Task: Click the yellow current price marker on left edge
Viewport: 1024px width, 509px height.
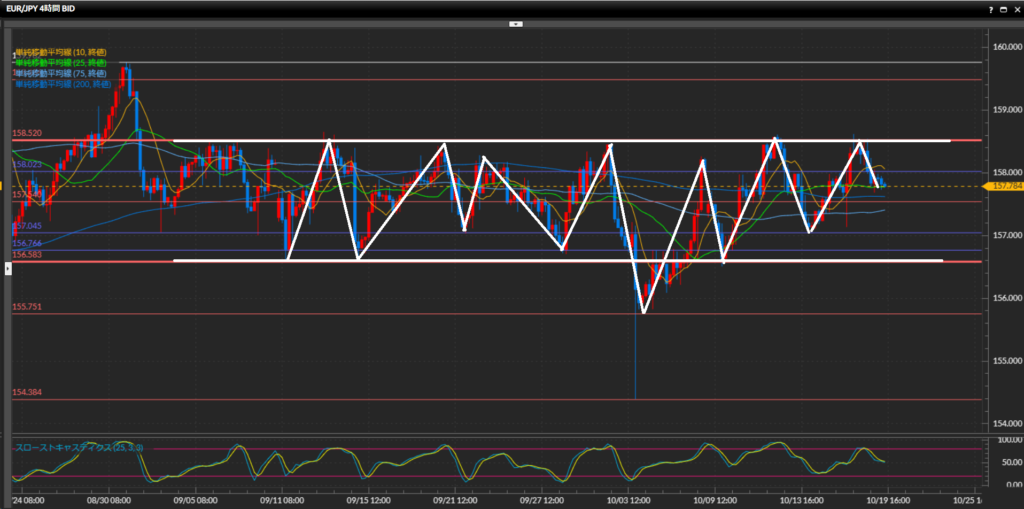Action: (4, 186)
